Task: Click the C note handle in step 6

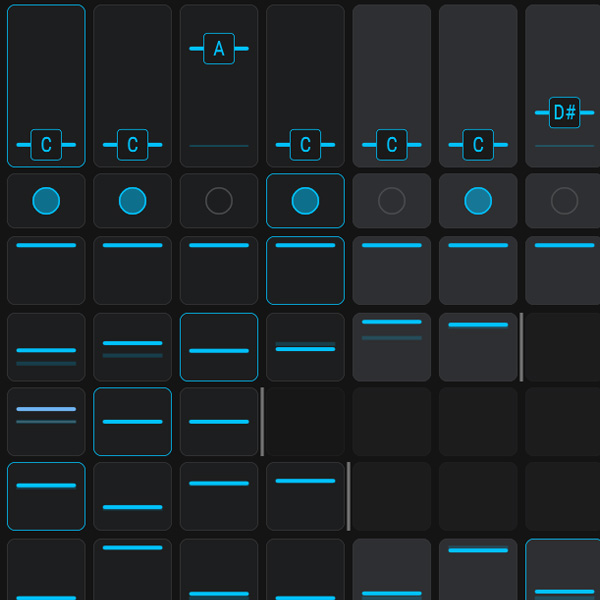Action: click(x=478, y=144)
